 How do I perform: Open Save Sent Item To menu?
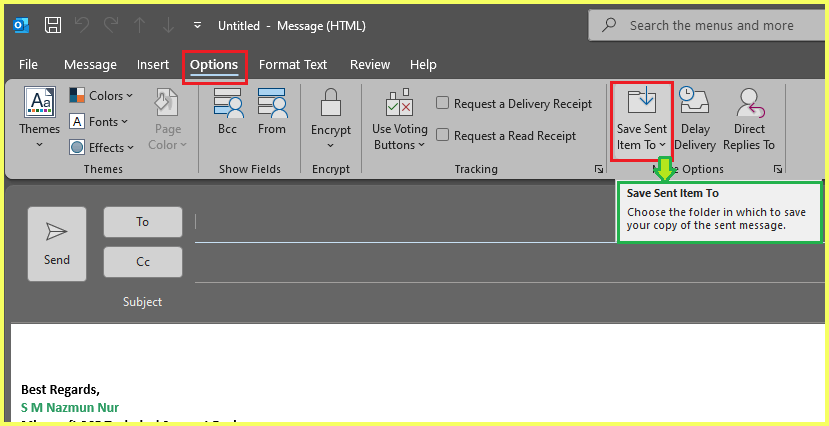point(642,120)
